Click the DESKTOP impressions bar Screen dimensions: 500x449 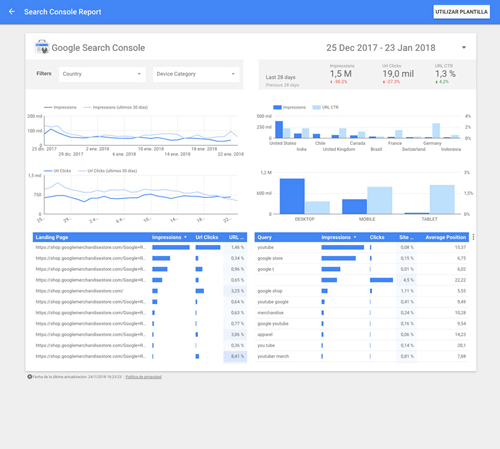point(292,196)
